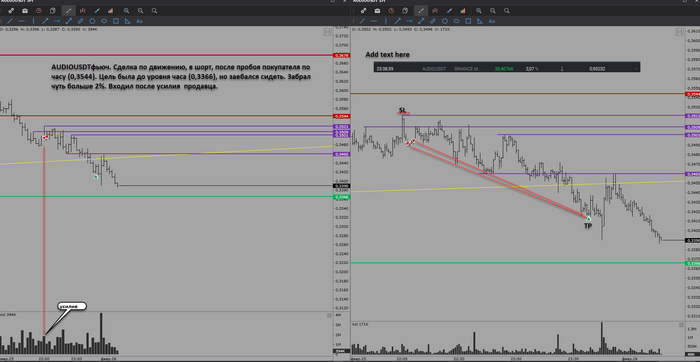Viewport: 700px width, 362px height.
Task: Select the brush tool in right chart toolbar
Action: tap(449, 10)
